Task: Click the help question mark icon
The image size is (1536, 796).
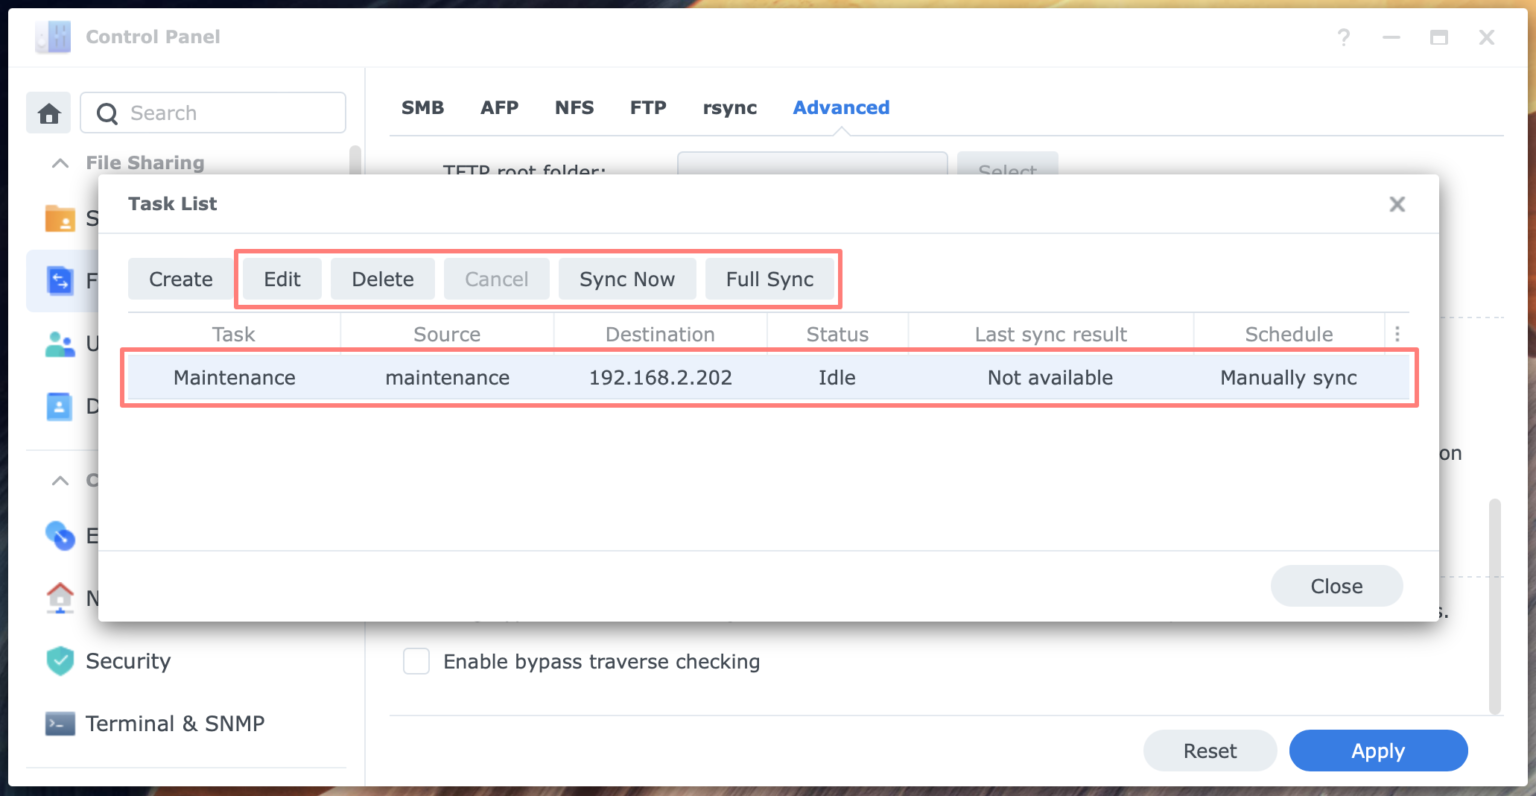Action: pyautogui.click(x=1343, y=37)
